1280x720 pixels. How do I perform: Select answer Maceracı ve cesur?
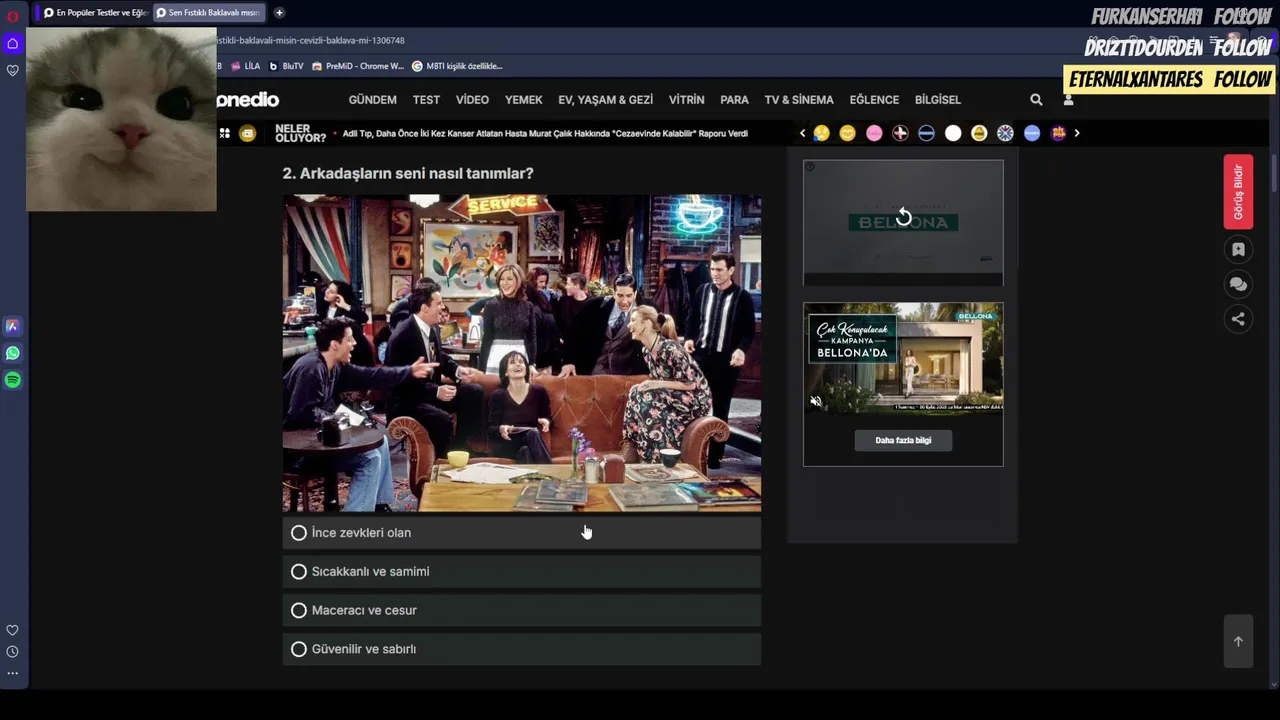pyautogui.click(x=521, y=610)
